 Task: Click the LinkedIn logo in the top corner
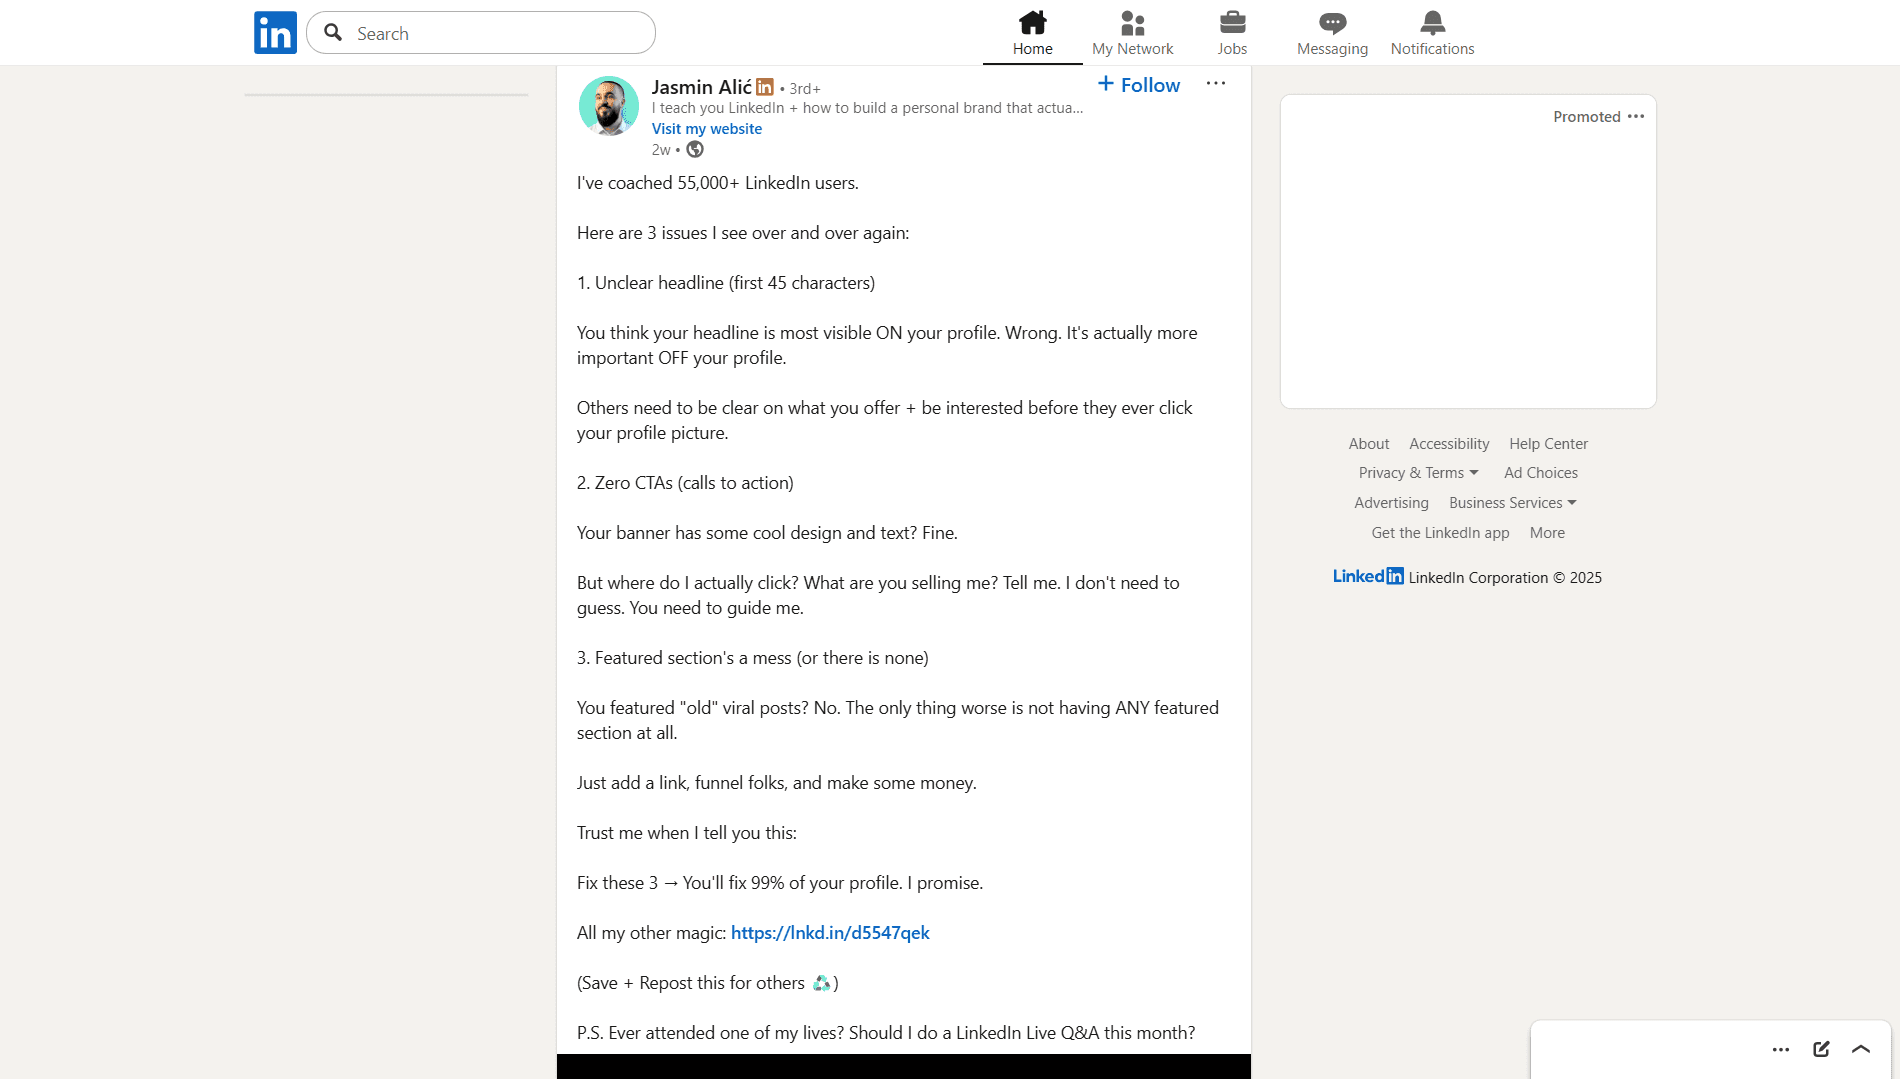tap(274, 32)
